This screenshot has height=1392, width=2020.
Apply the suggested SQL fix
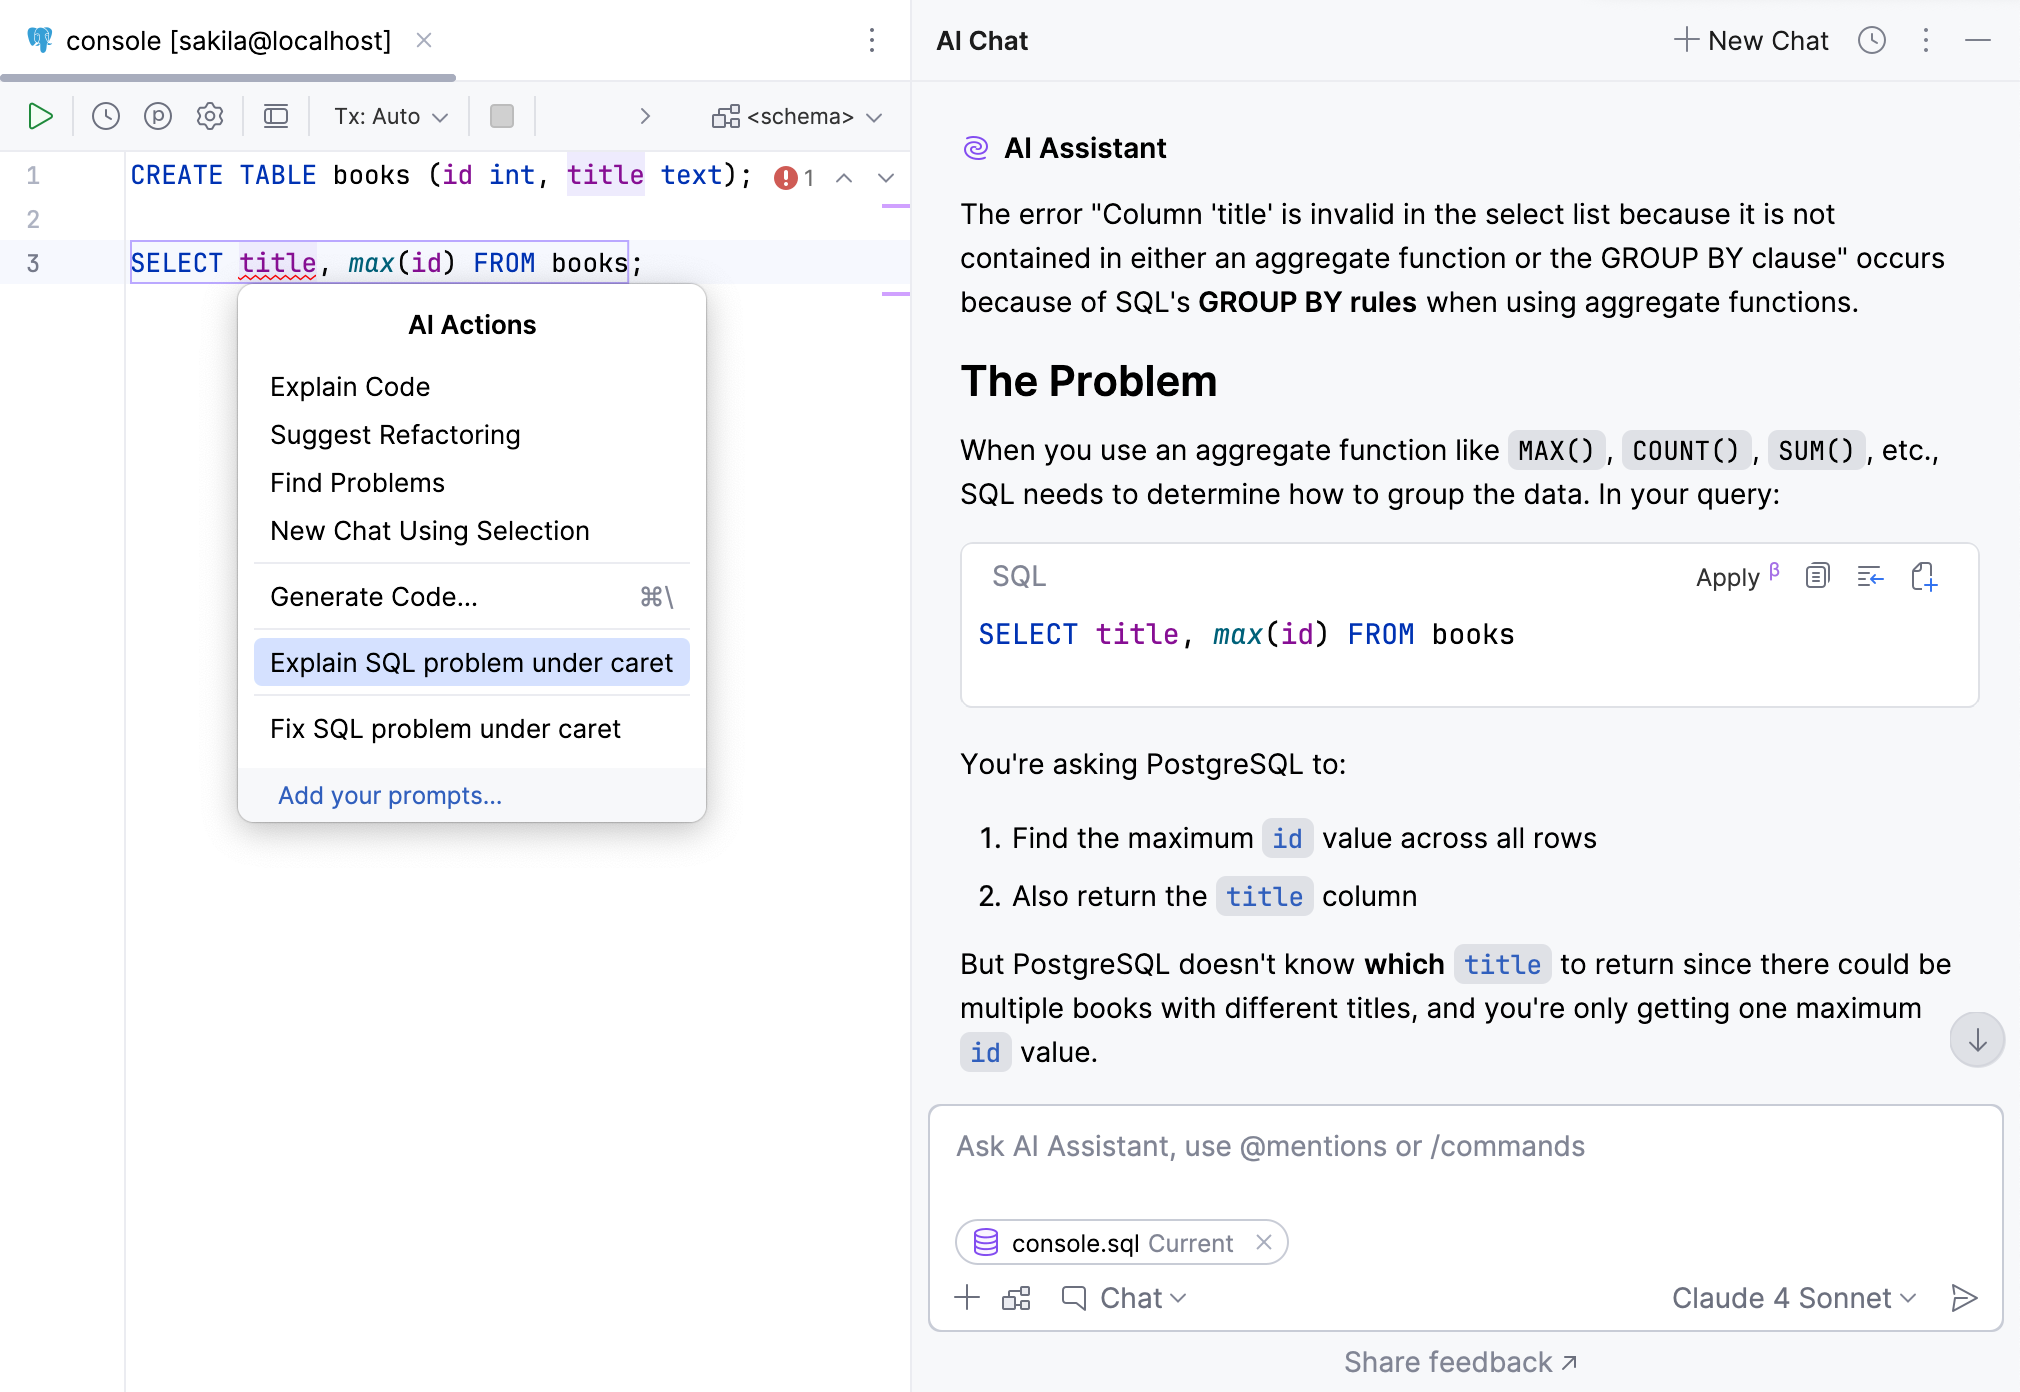point(1729,577)
